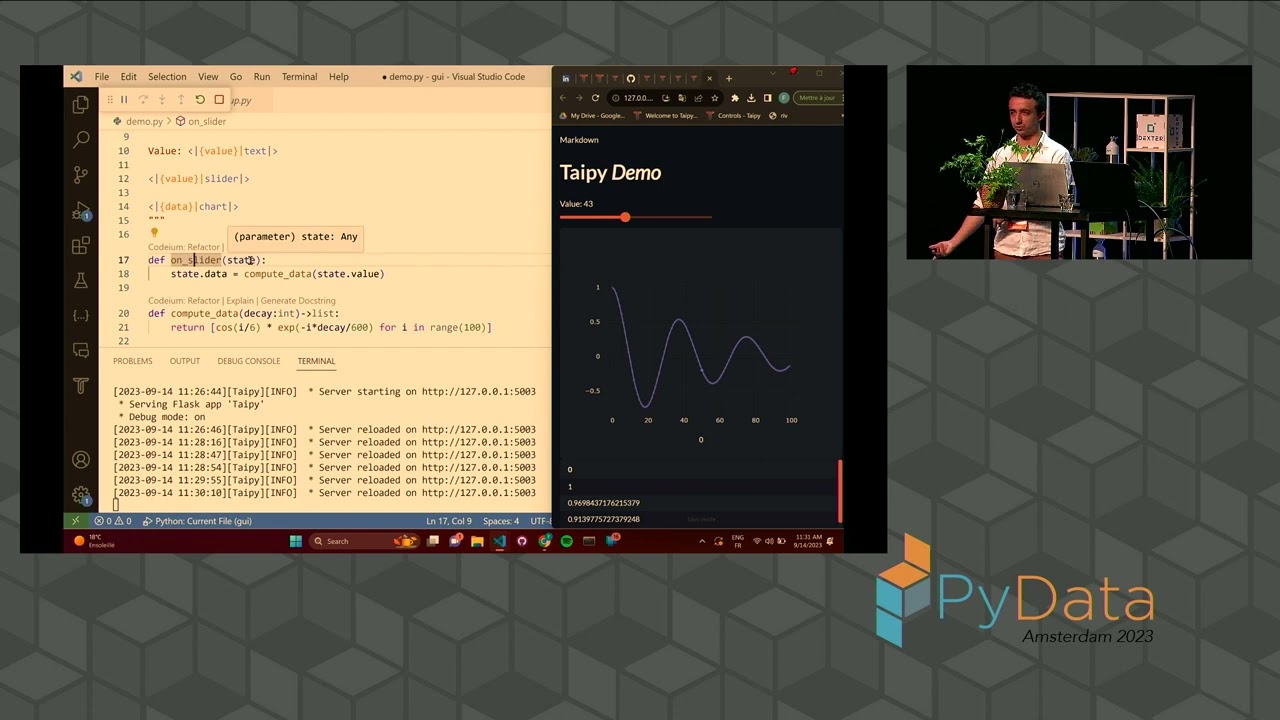Bookmark the page with the star icon
1280x720 pixels.
(x=714, y=98)
